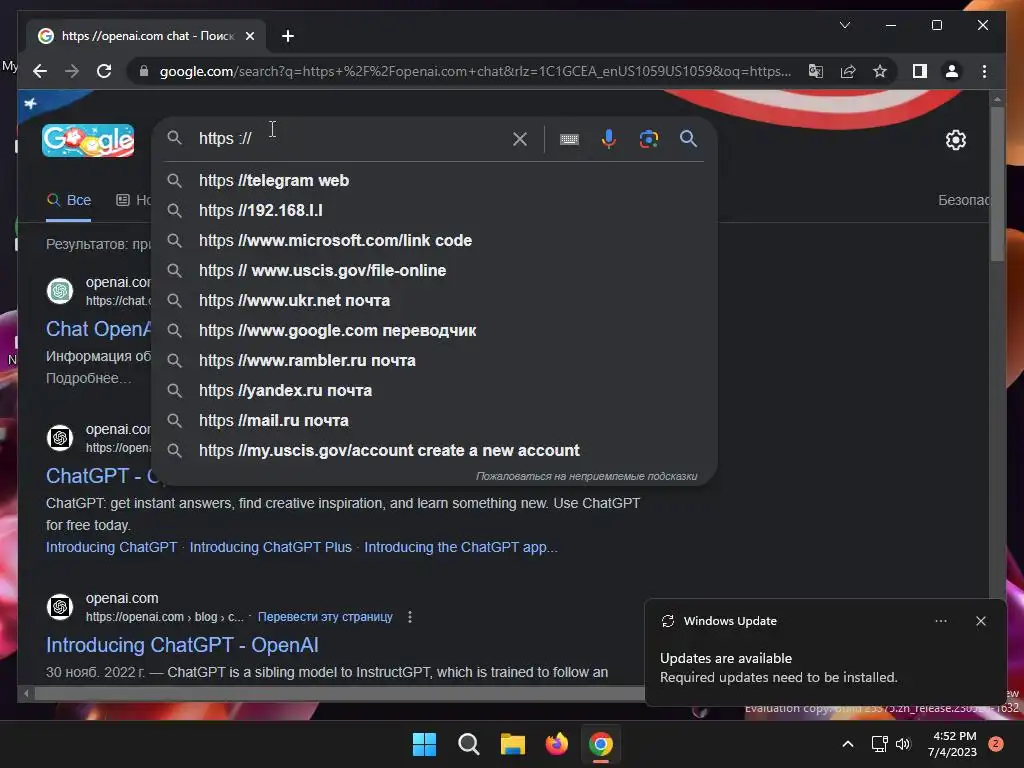Search by image with Google Lens icon
The height and width of the screenshot is (768, 1024).
648,138
